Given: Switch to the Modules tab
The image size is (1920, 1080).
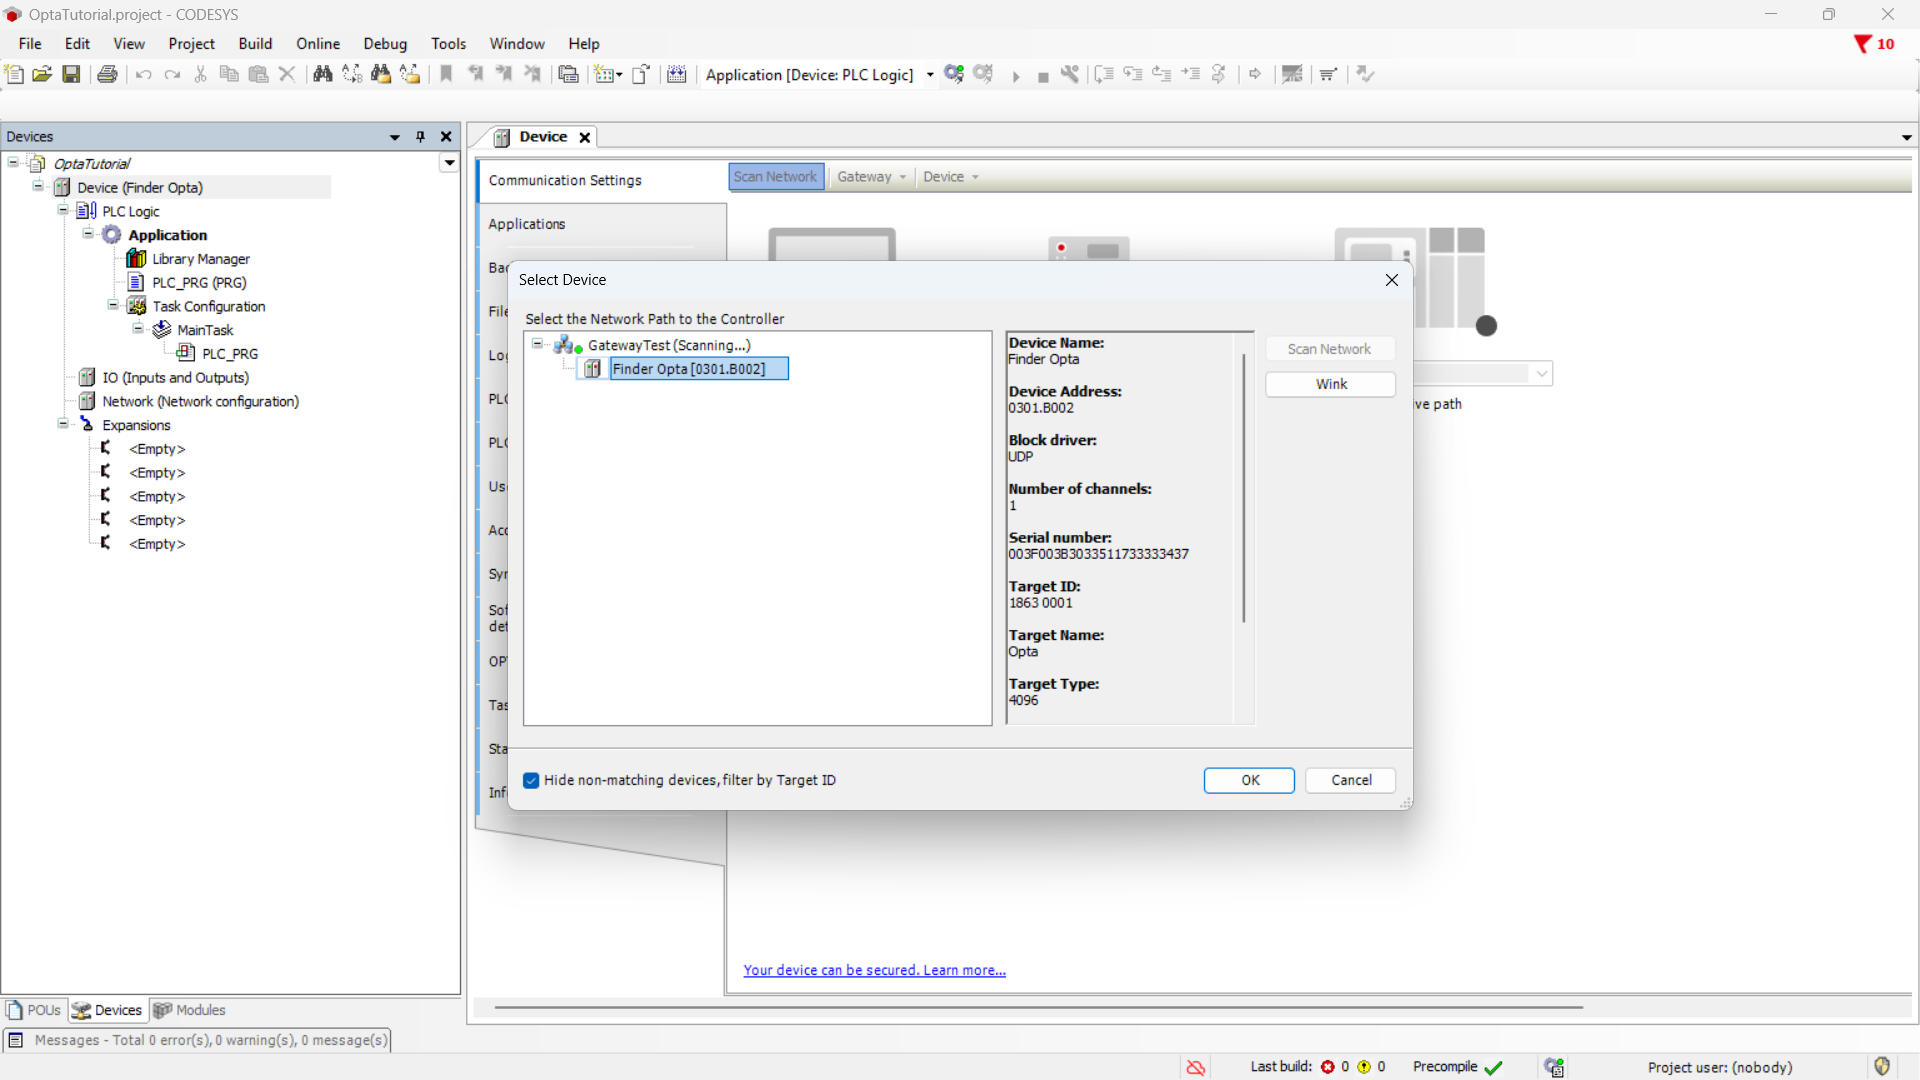Looking at the screenshot, I should (x=189, y=1010).
